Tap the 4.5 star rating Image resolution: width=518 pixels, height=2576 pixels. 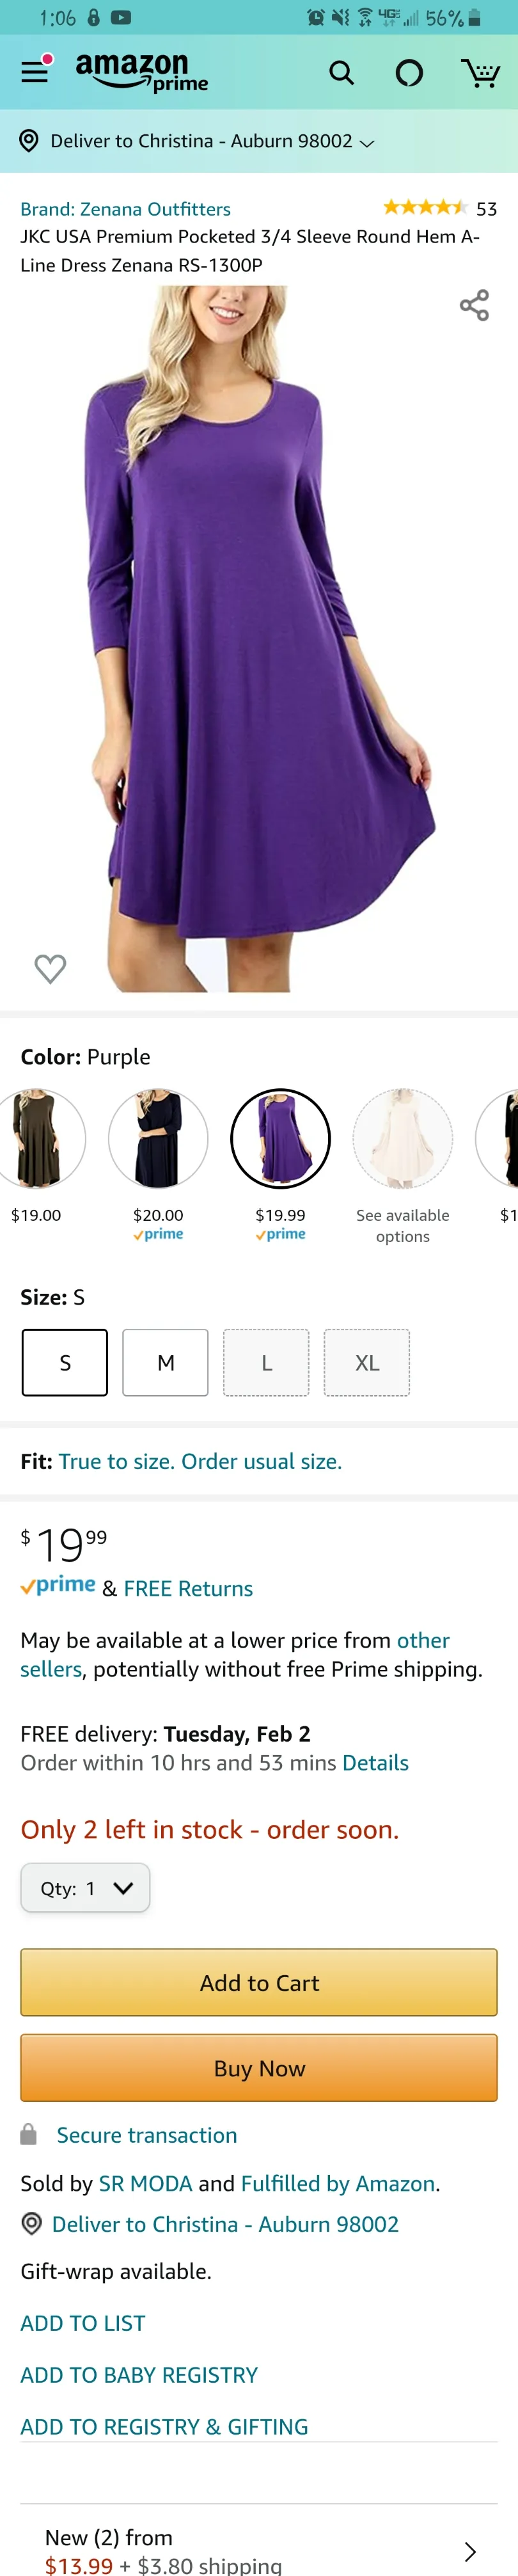[425, 208]
